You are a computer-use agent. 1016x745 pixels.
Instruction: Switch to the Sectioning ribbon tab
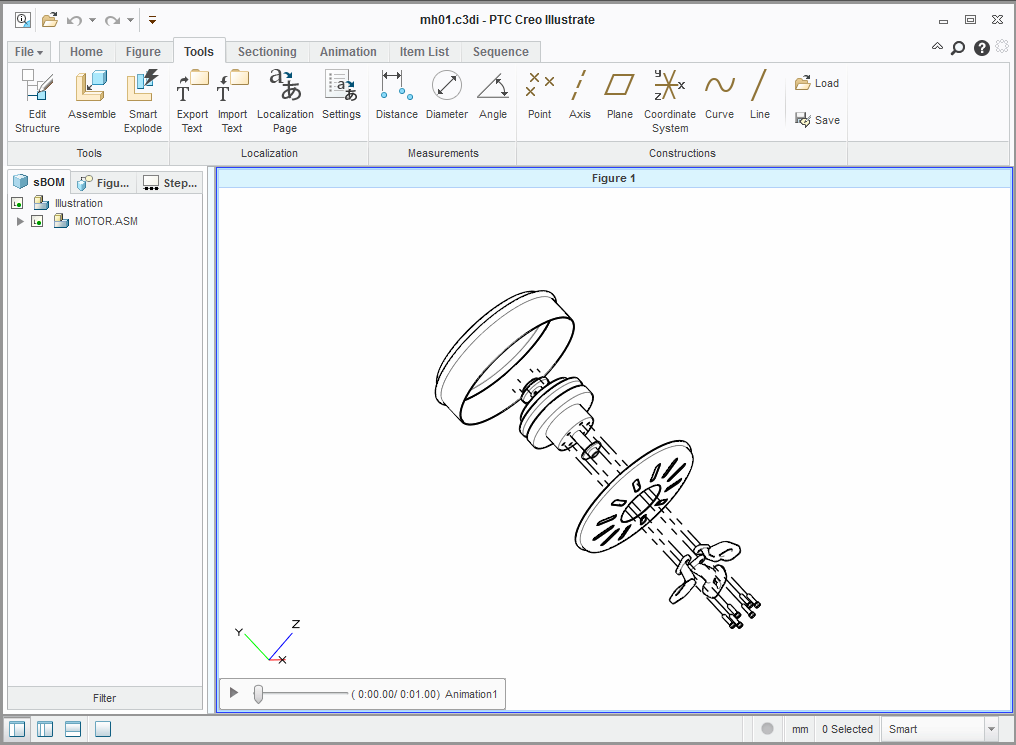click(x=267, y=52)
